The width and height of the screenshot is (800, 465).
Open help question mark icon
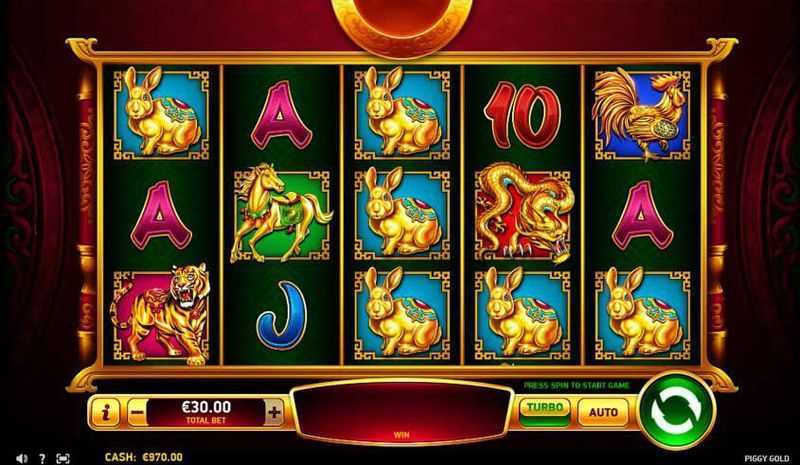[42, 458]
